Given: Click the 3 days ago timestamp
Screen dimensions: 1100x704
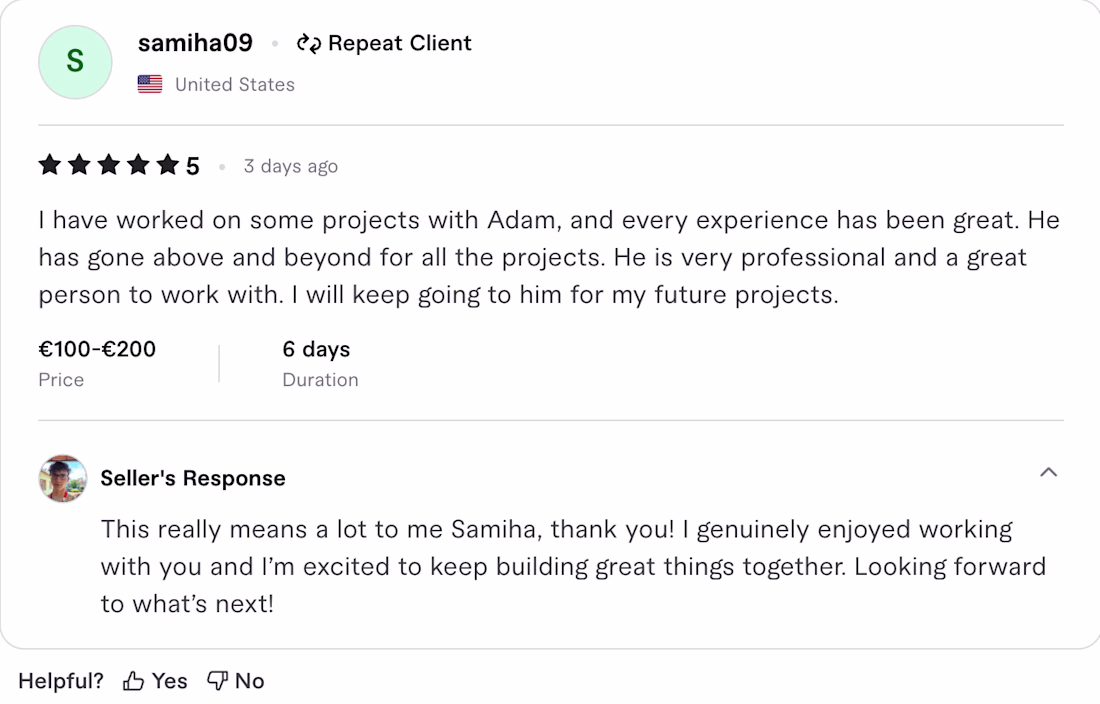Looking at the screenshot, I should pyautogui.click(x=290, y=166).
